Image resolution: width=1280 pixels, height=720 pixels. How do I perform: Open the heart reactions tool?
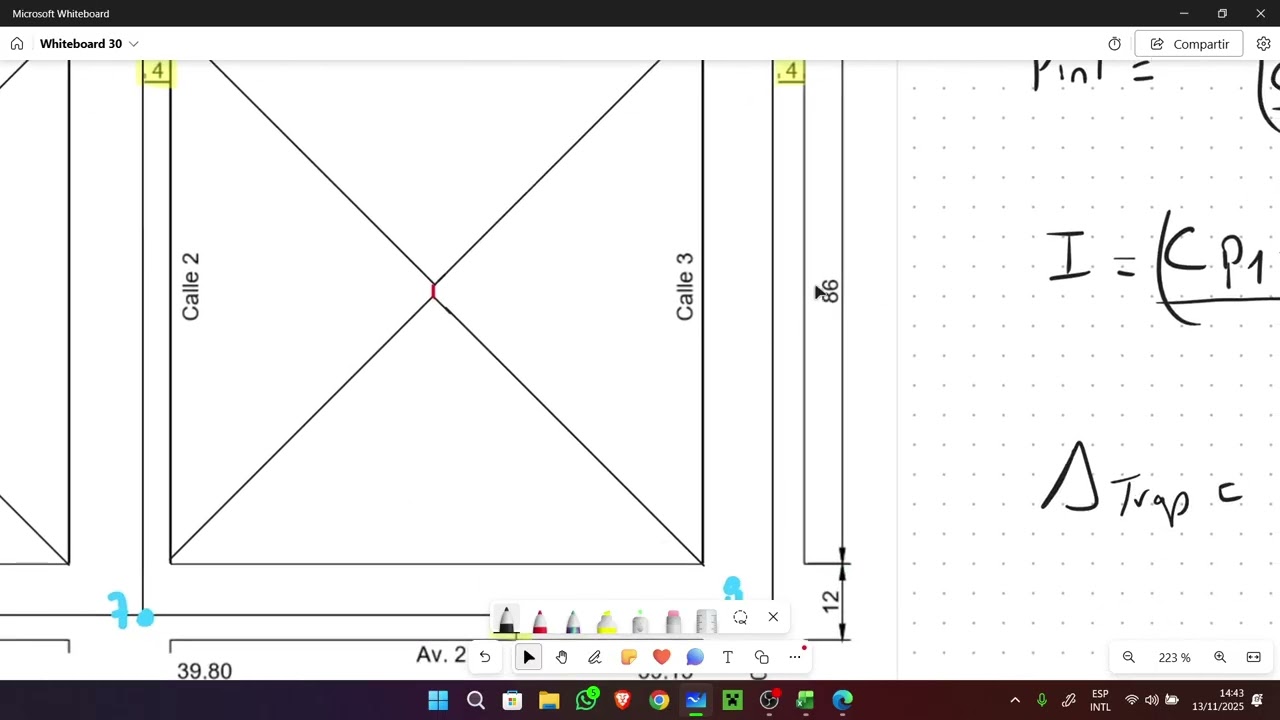coord(662,657)
